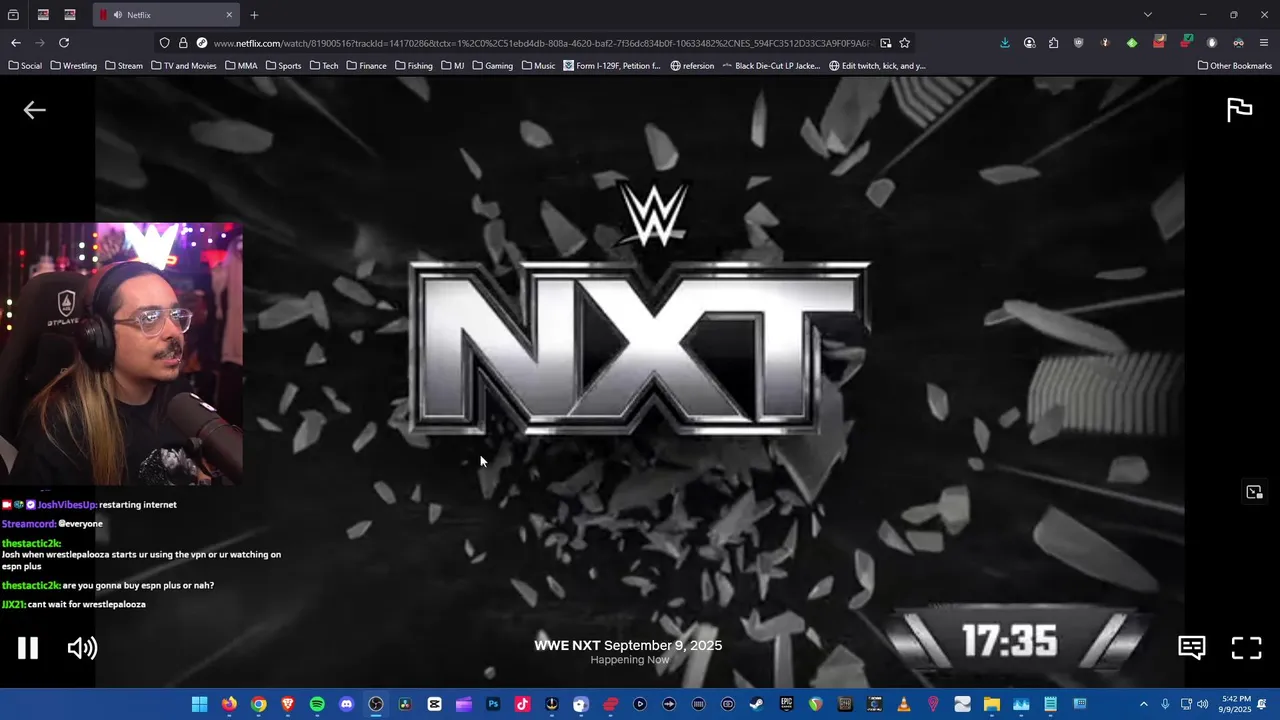Go back one page in browser
The height and width of the screenshot is (720, 1280).
pyautogui.click(x=15, y=43)
